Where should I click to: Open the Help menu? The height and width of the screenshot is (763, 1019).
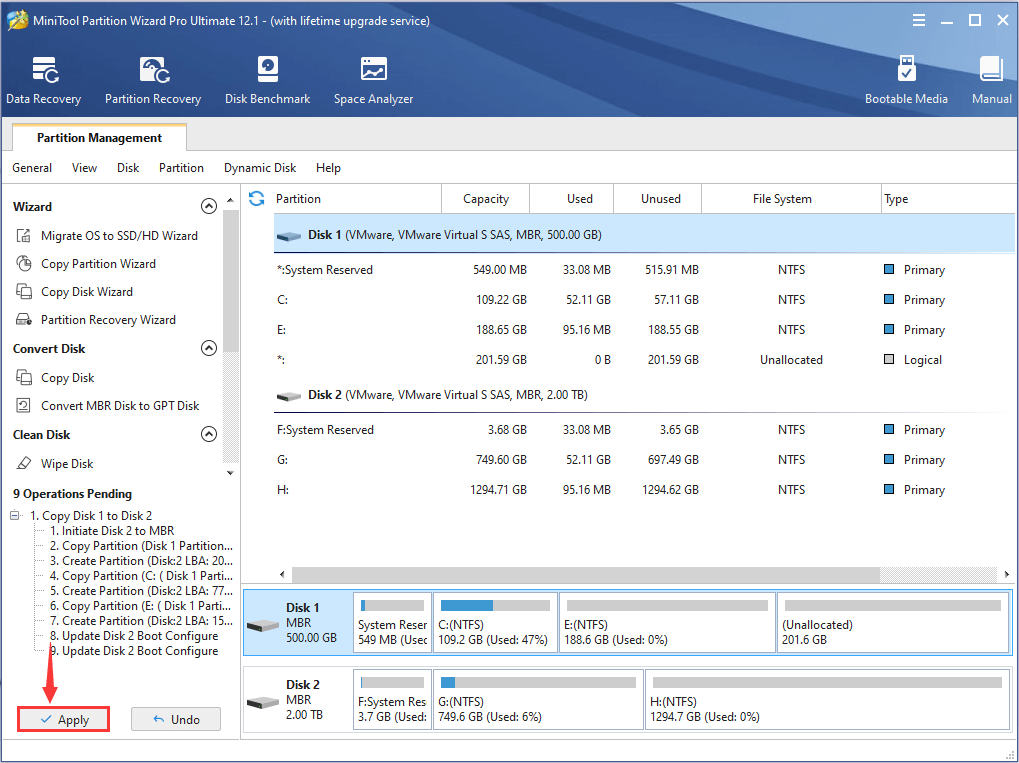tap(328, 168)
